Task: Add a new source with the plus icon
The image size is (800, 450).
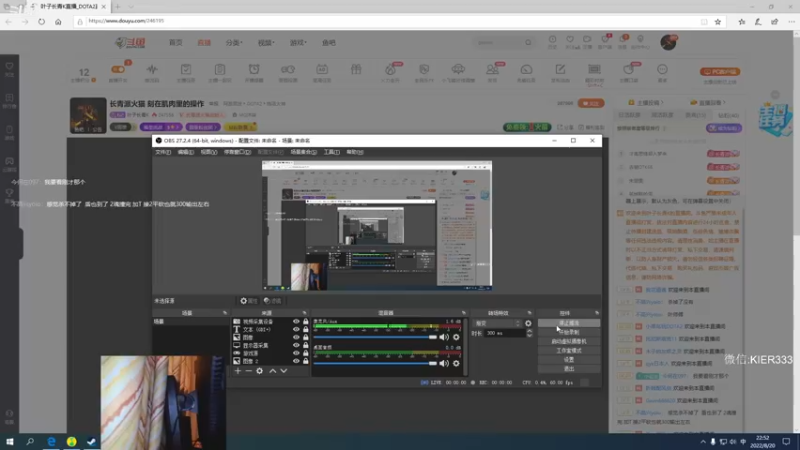Action: [x=238, y=371]
